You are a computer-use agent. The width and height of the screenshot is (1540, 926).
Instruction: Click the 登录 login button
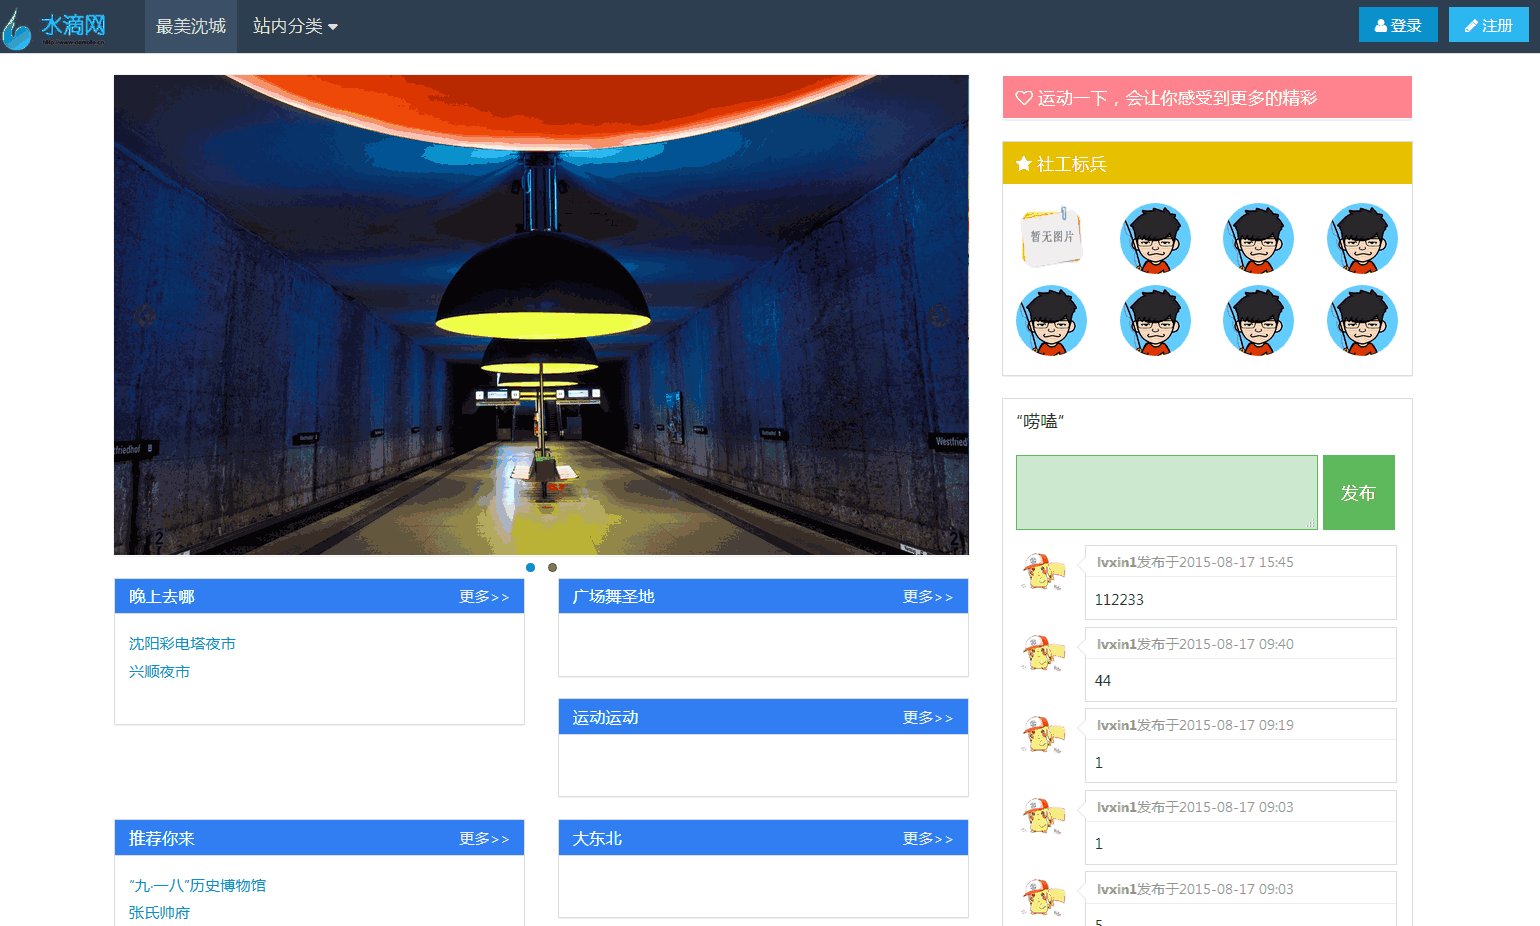[1398, 25]
